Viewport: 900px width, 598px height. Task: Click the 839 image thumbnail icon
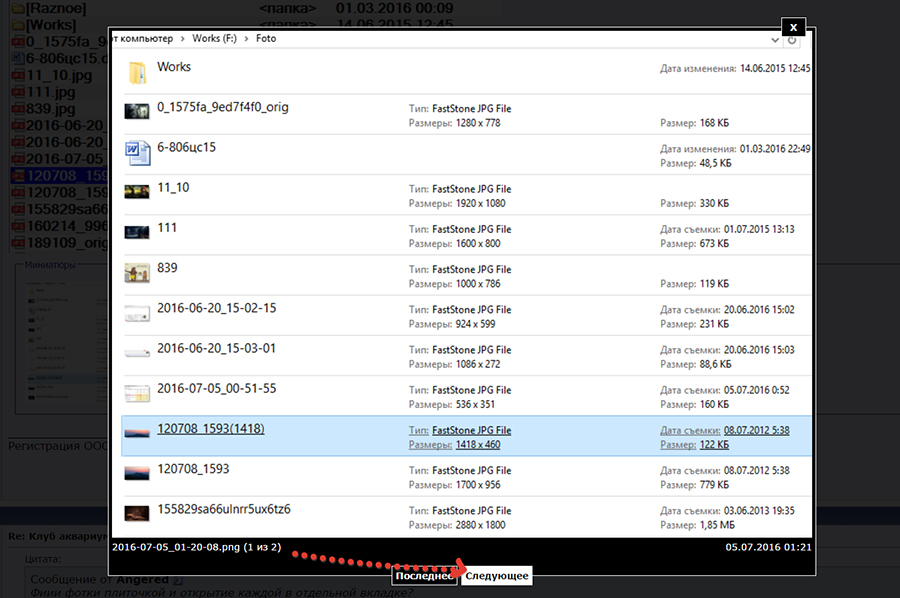pyautogui.click(x=137, y=273)
